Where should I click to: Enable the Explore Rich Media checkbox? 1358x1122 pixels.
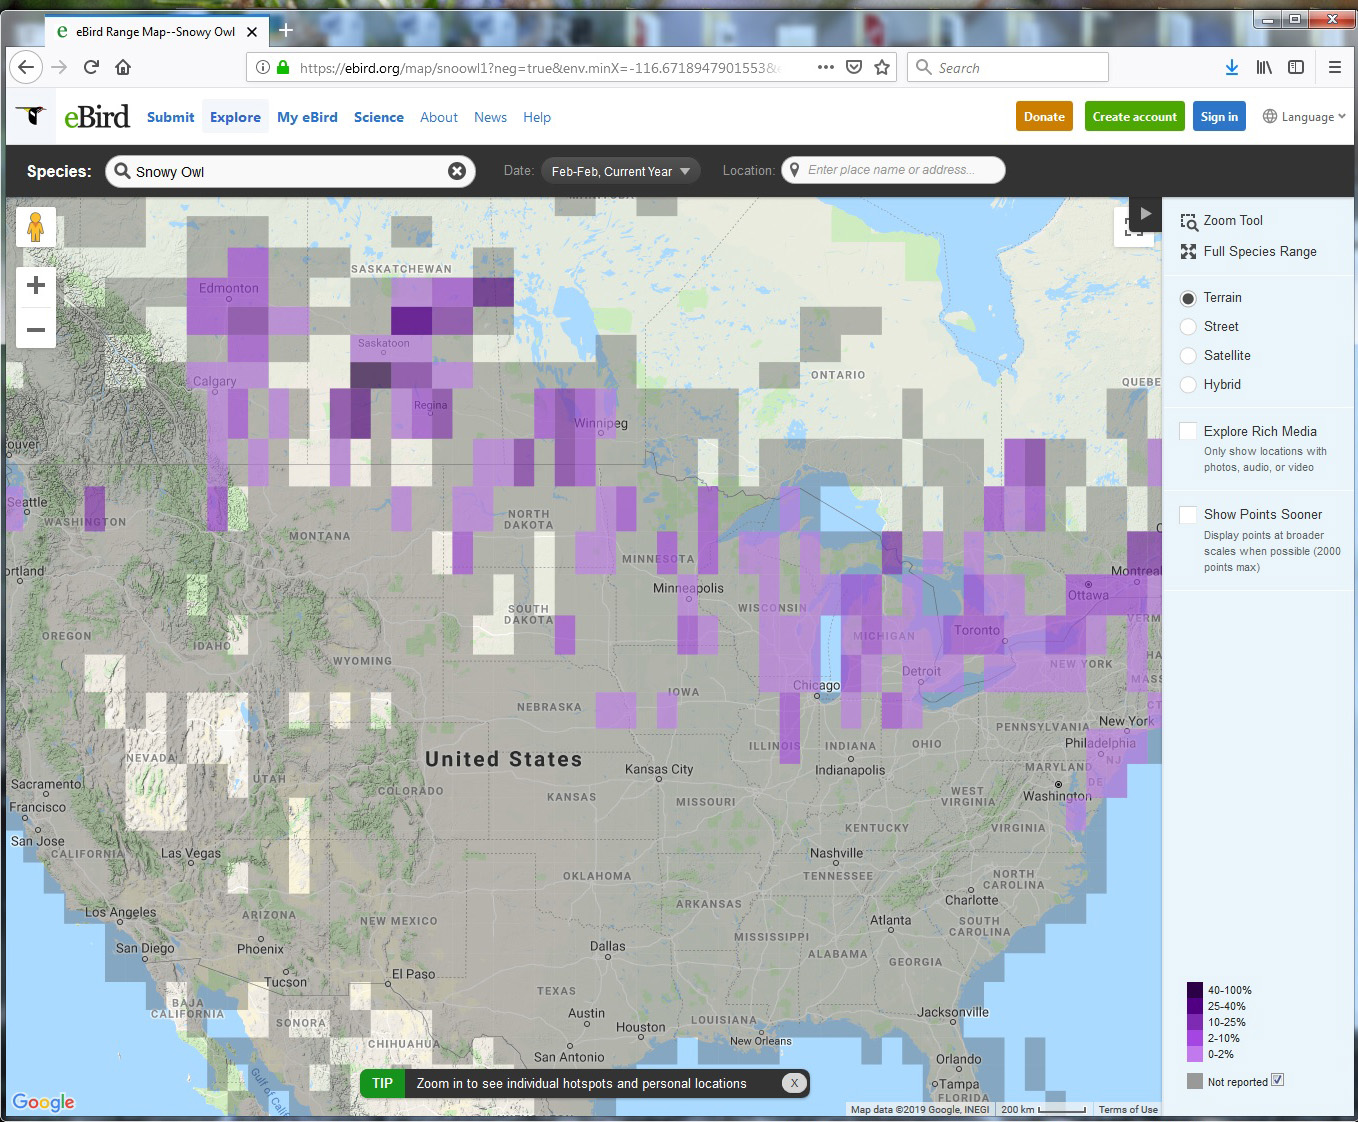[1188, 431]
